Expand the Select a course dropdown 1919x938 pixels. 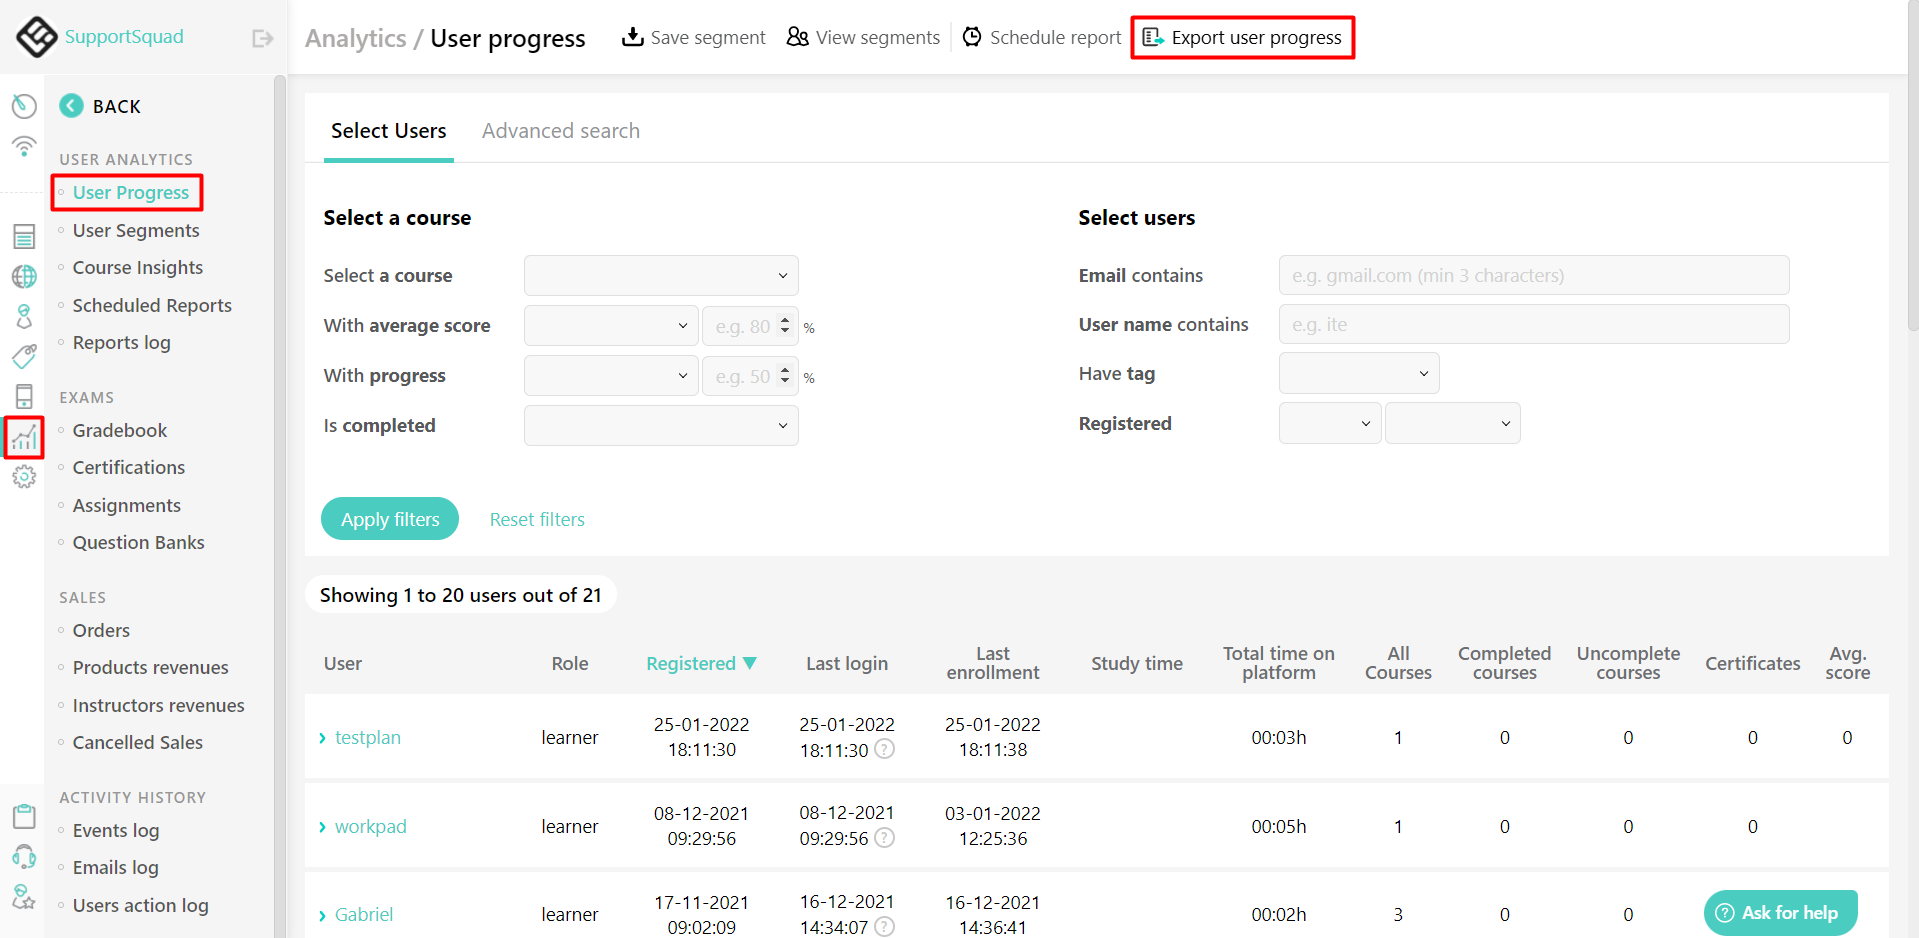(660, 275)
